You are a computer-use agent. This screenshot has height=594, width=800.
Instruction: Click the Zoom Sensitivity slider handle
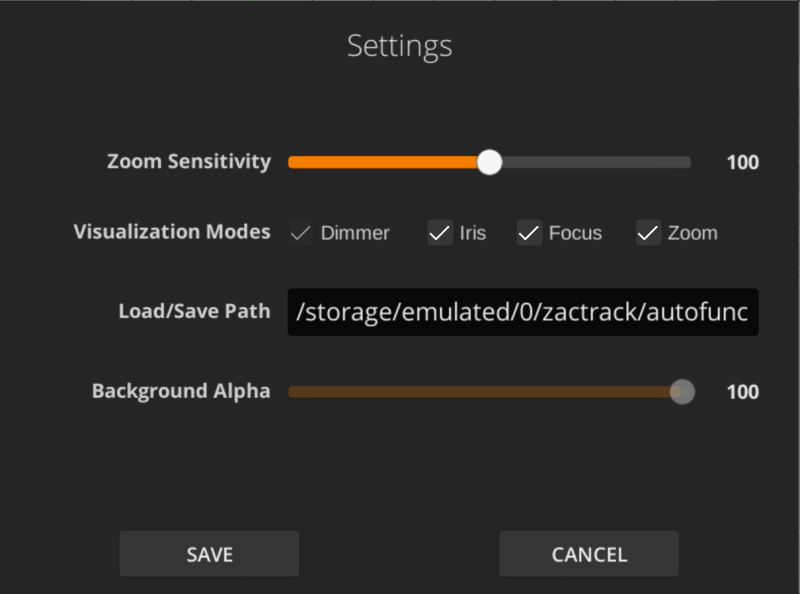click(490, 161)
